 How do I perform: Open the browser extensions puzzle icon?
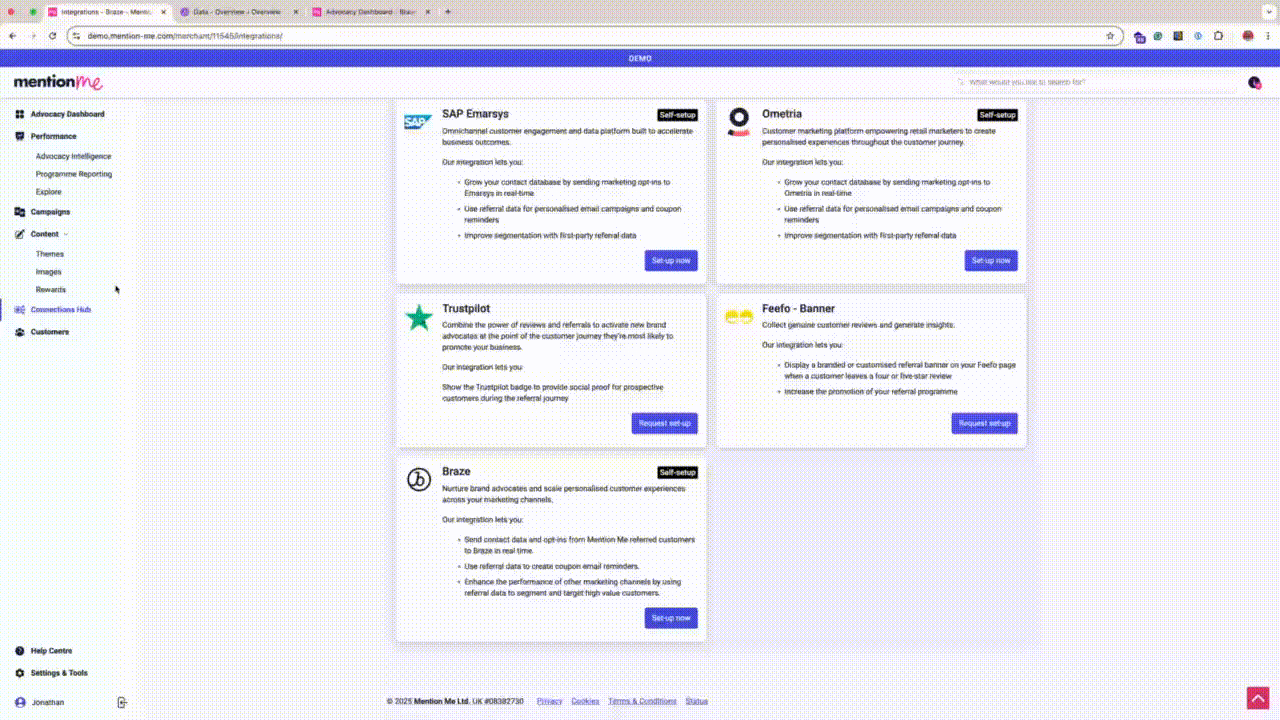pos(1218,36)
